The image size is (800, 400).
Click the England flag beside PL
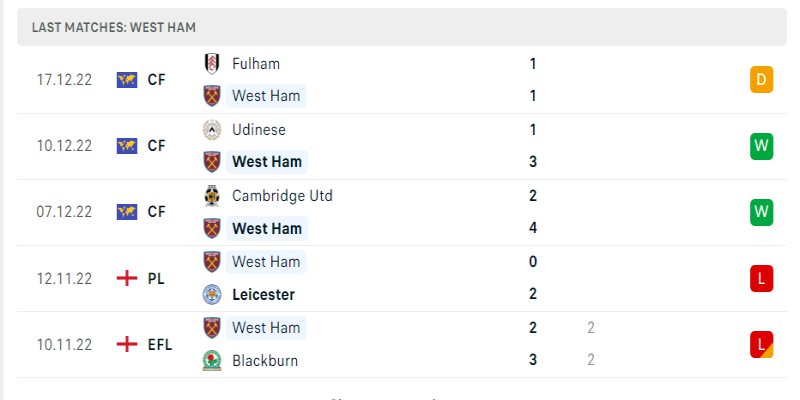pyautogui.click(x=126, y=278)
